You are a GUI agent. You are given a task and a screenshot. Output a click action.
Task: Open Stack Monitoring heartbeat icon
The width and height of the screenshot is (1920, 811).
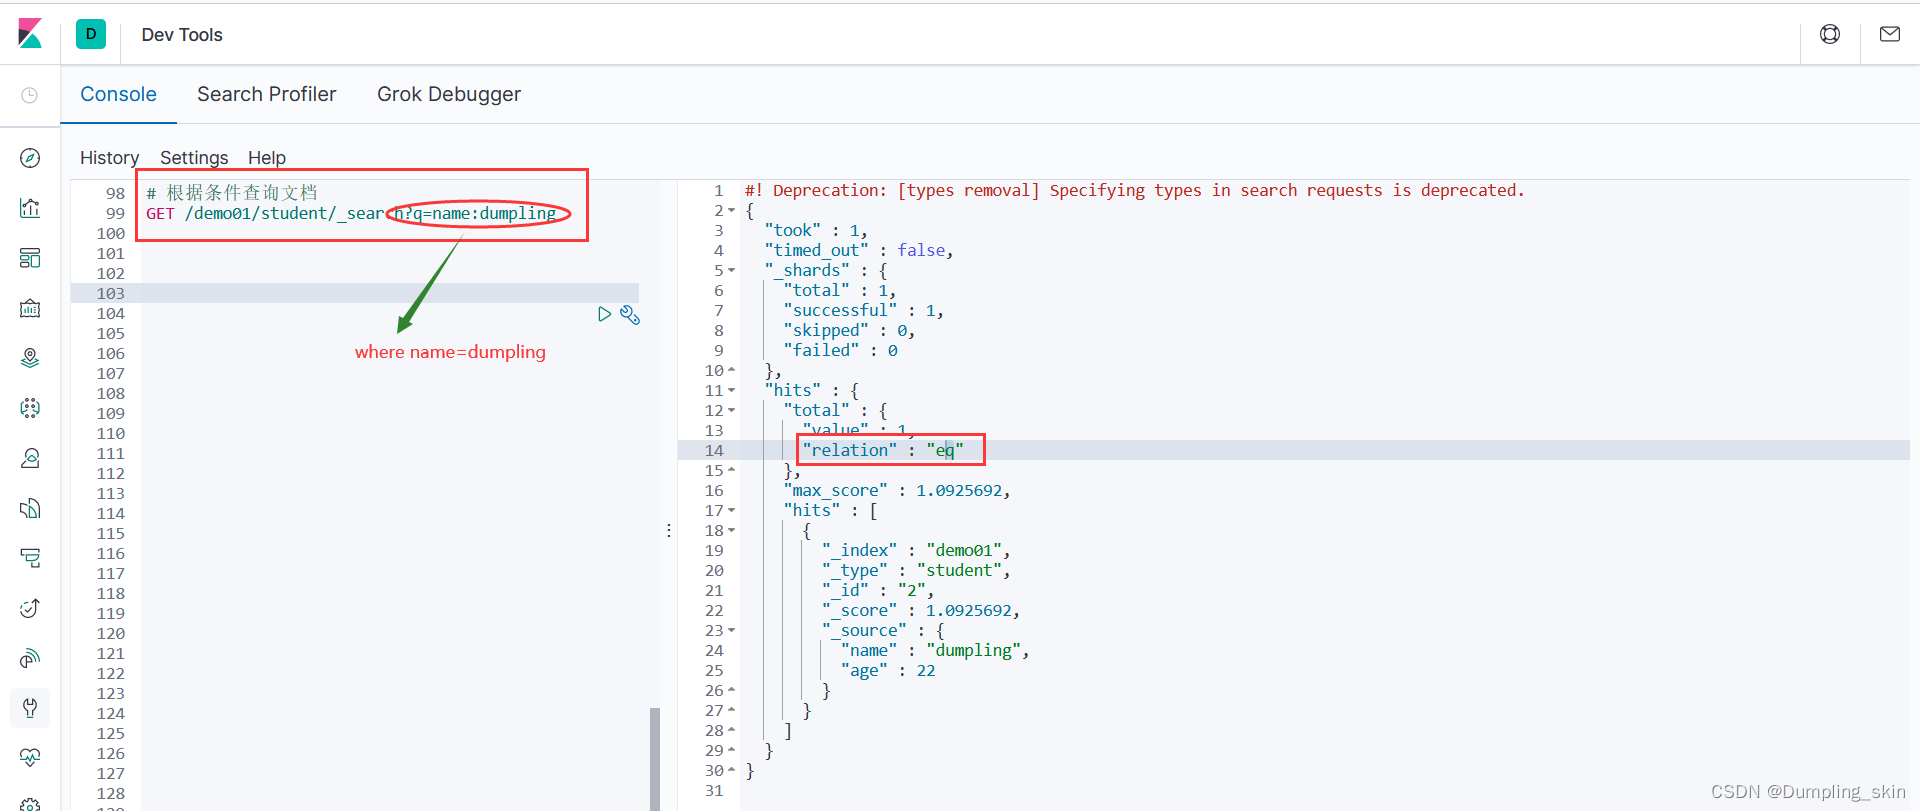[x=30, y=757]
